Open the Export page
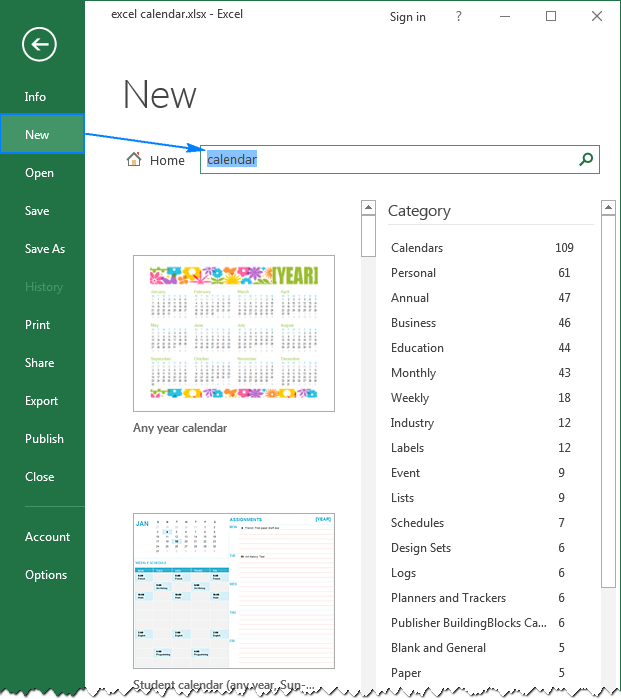The image size is (621, 699). point(42,401)
